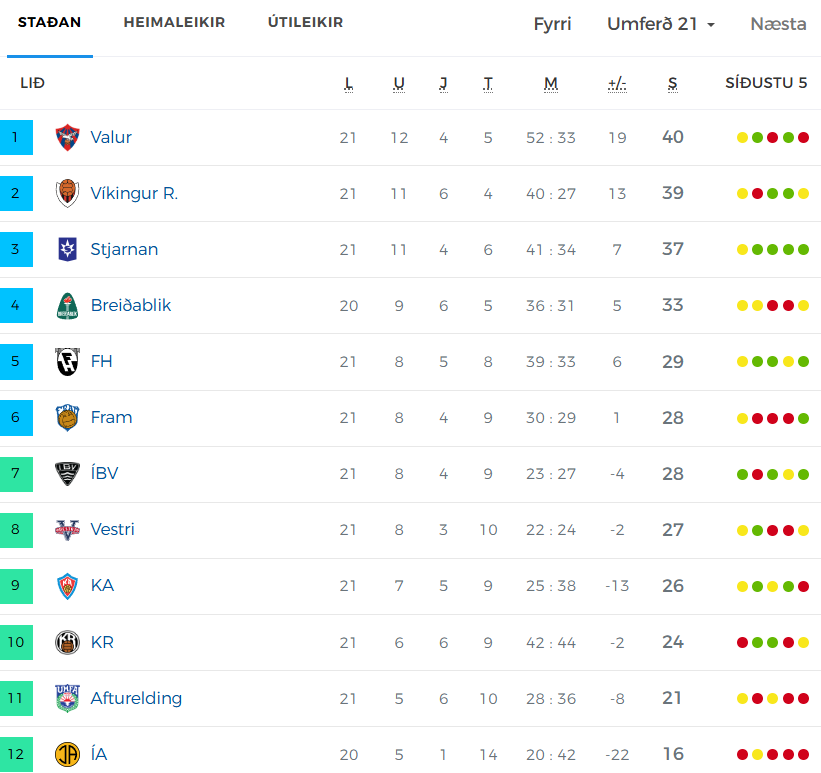
Task: Click the Breiðablik green crest icon
Action: [68, 306]
